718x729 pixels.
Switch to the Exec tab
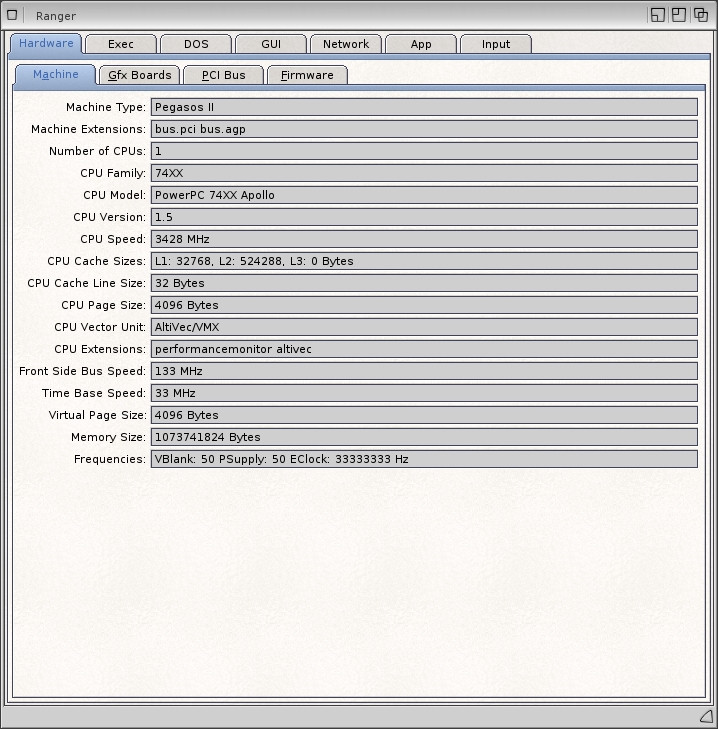click(x=121, y=44)
